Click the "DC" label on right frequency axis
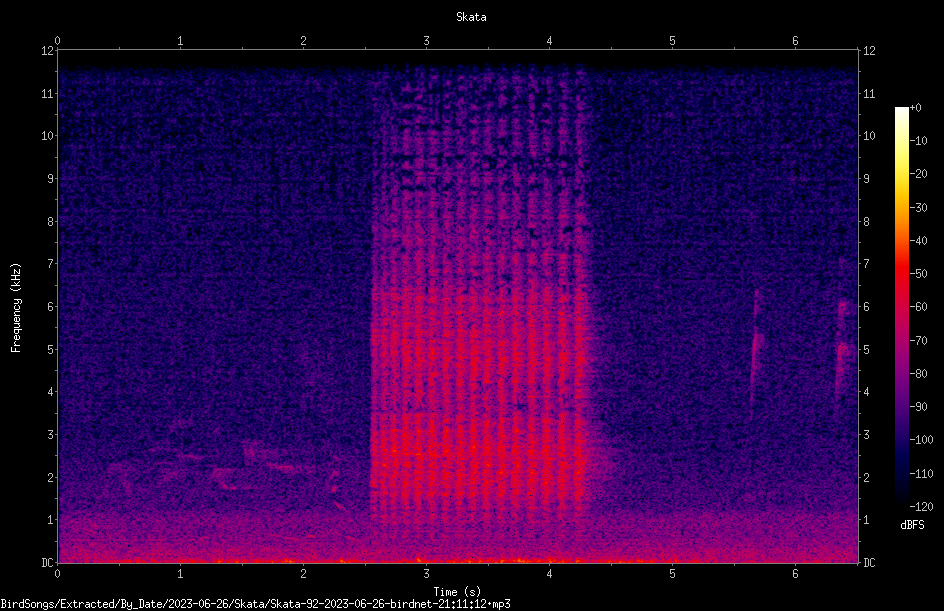This screenshot has height=611, width=944. [x=869, y=562]
